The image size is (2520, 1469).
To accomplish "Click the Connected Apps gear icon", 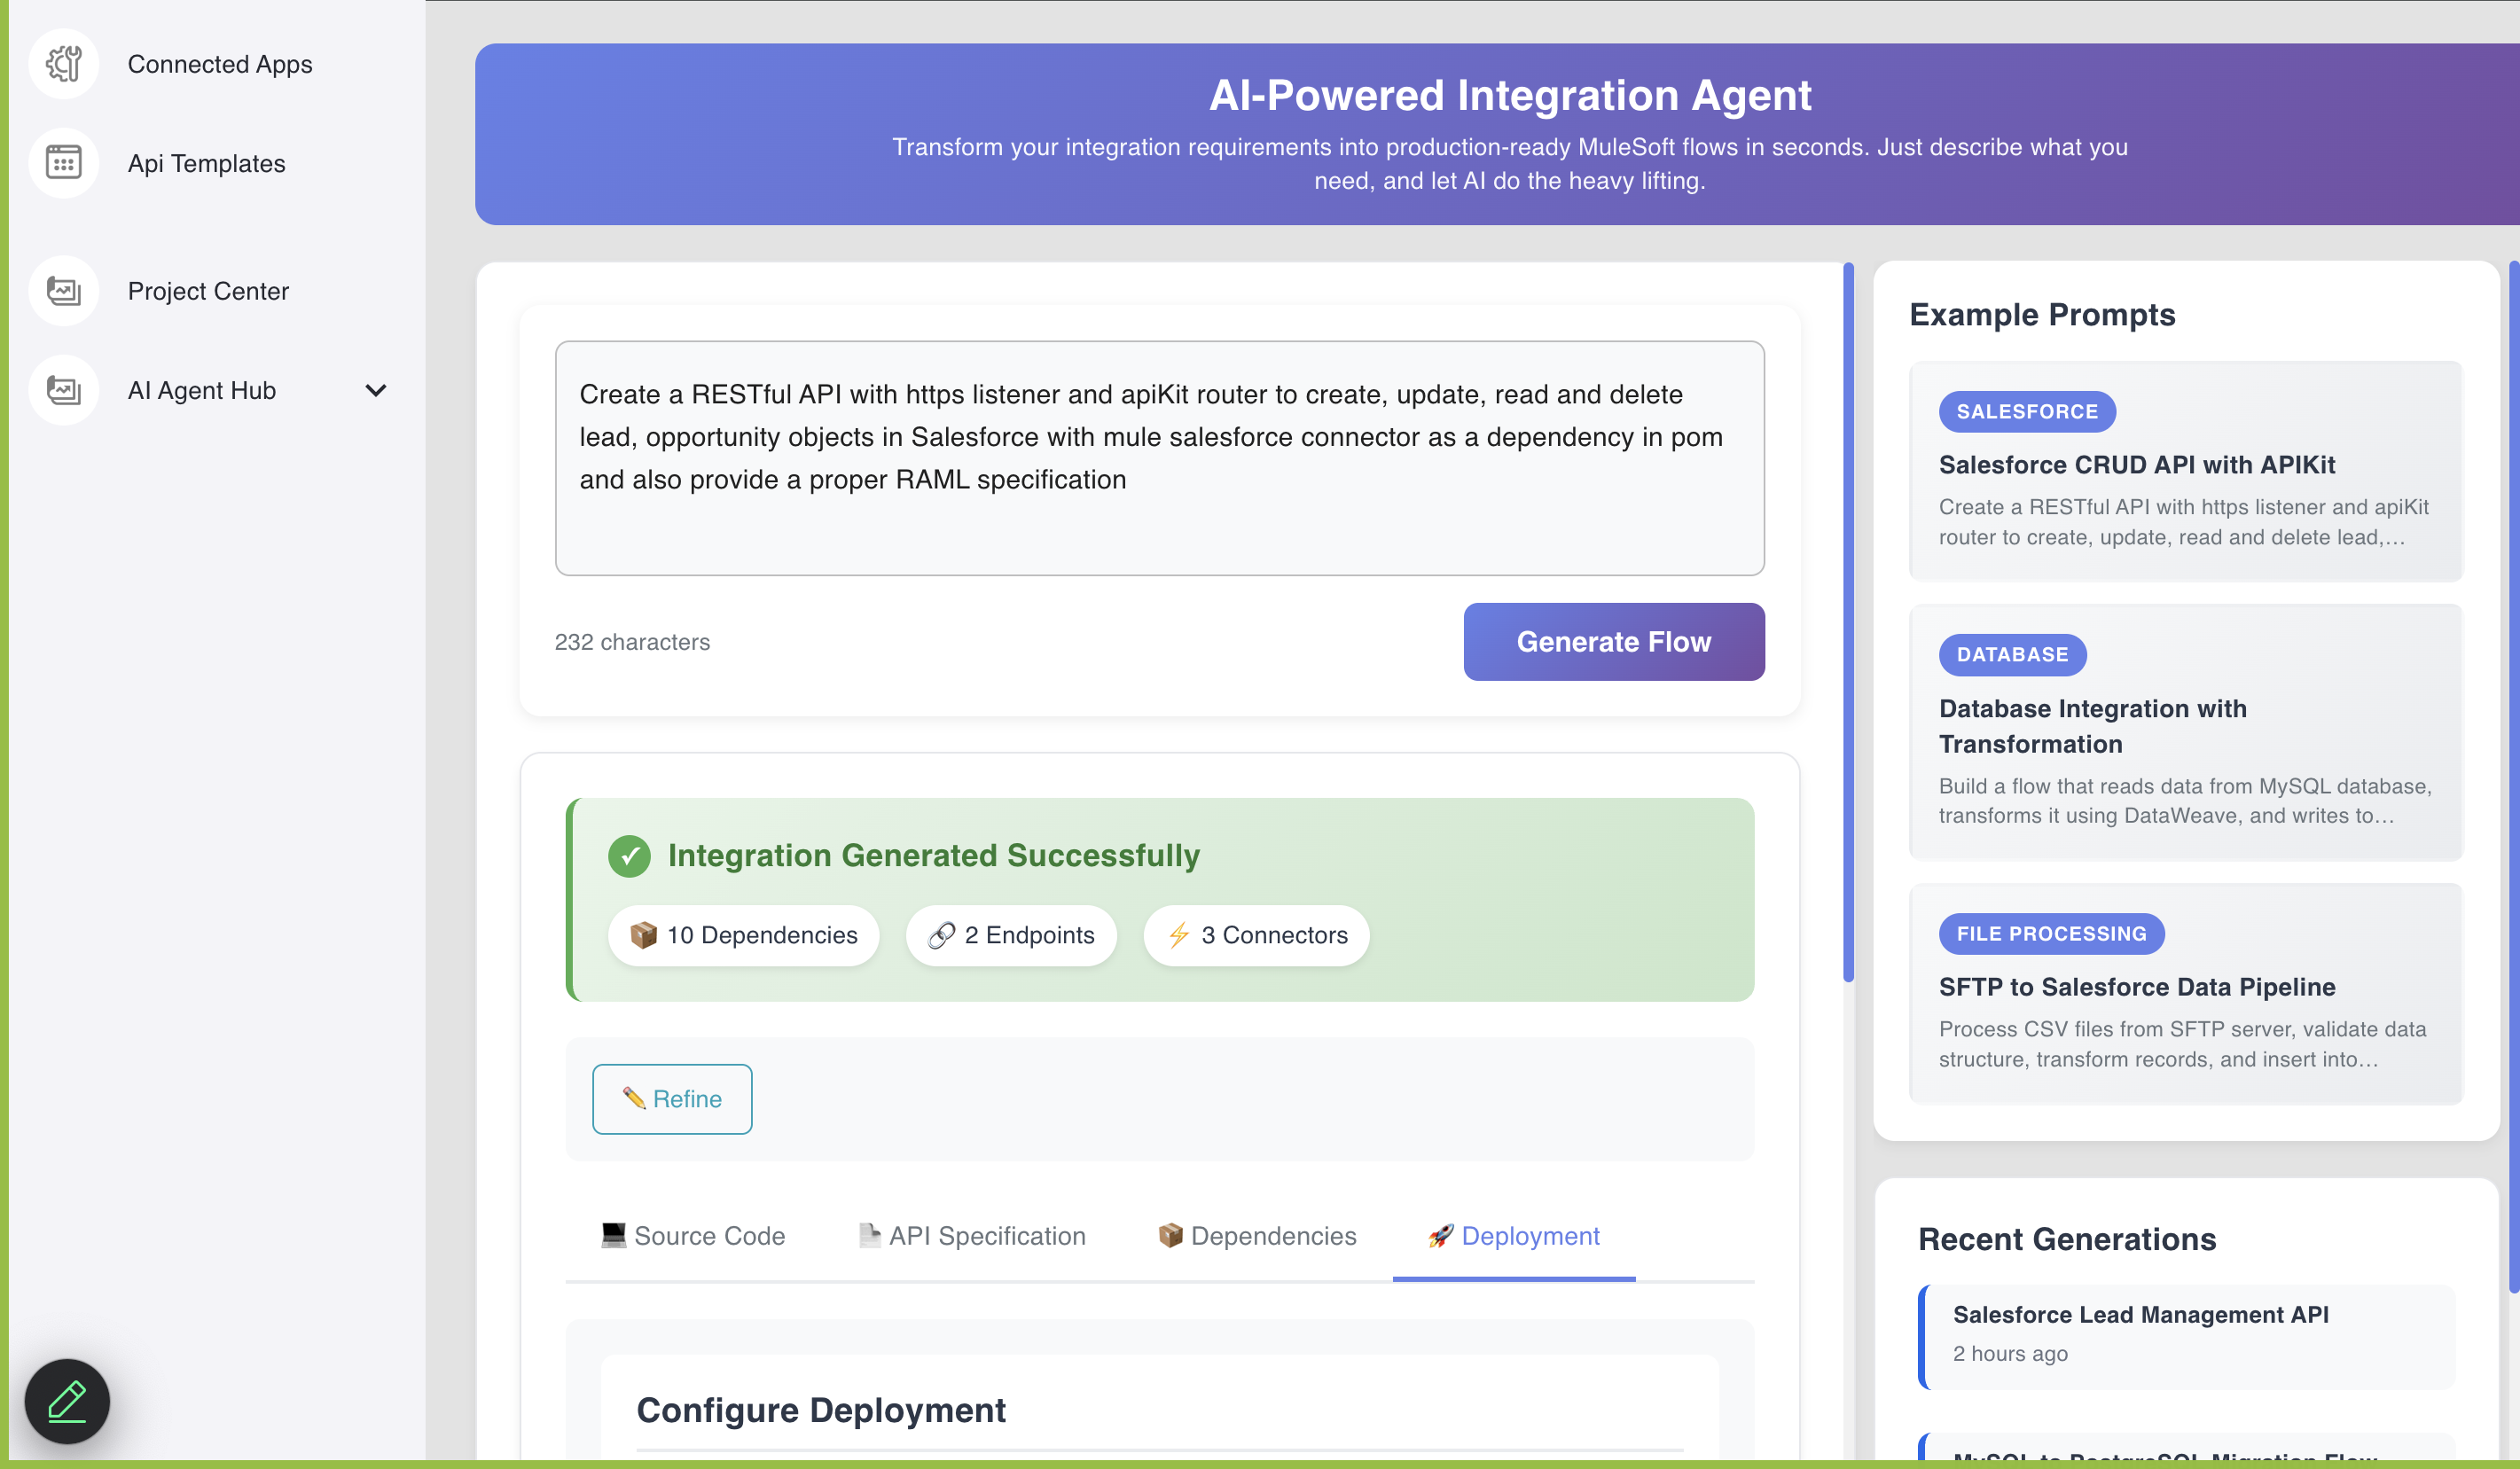I will pos(63,64).
